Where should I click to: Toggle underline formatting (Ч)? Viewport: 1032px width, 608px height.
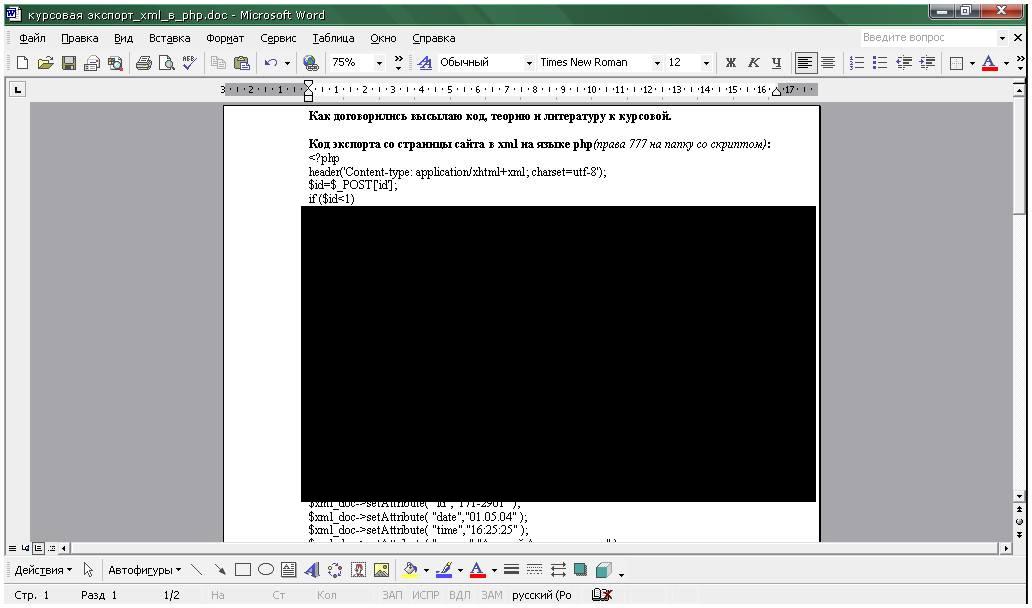pos(776,63)
